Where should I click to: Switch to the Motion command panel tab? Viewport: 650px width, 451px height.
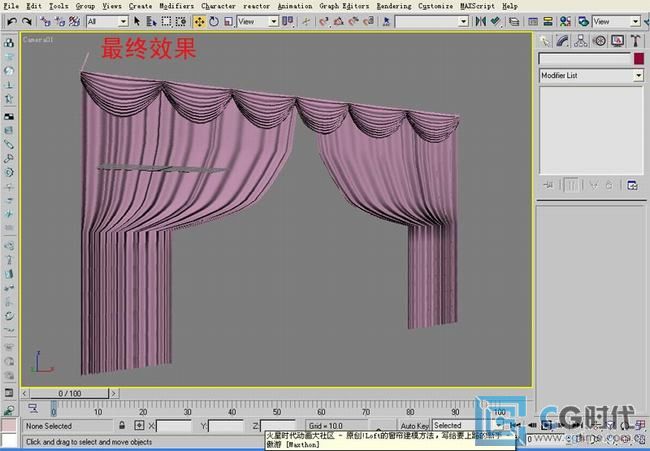point(599,41)
